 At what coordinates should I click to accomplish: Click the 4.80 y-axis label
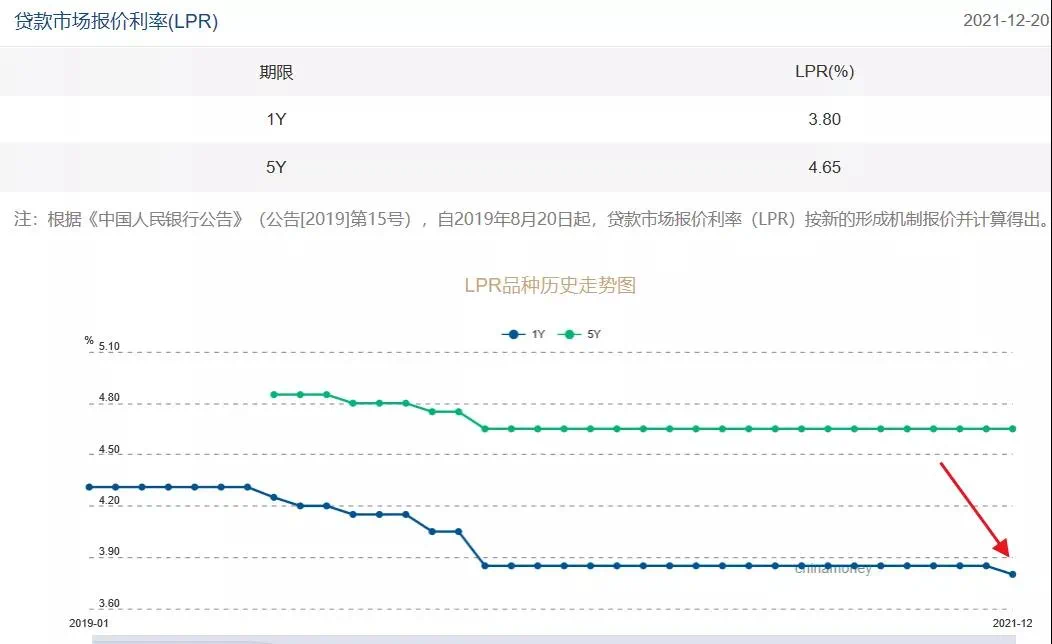(109, 397)
